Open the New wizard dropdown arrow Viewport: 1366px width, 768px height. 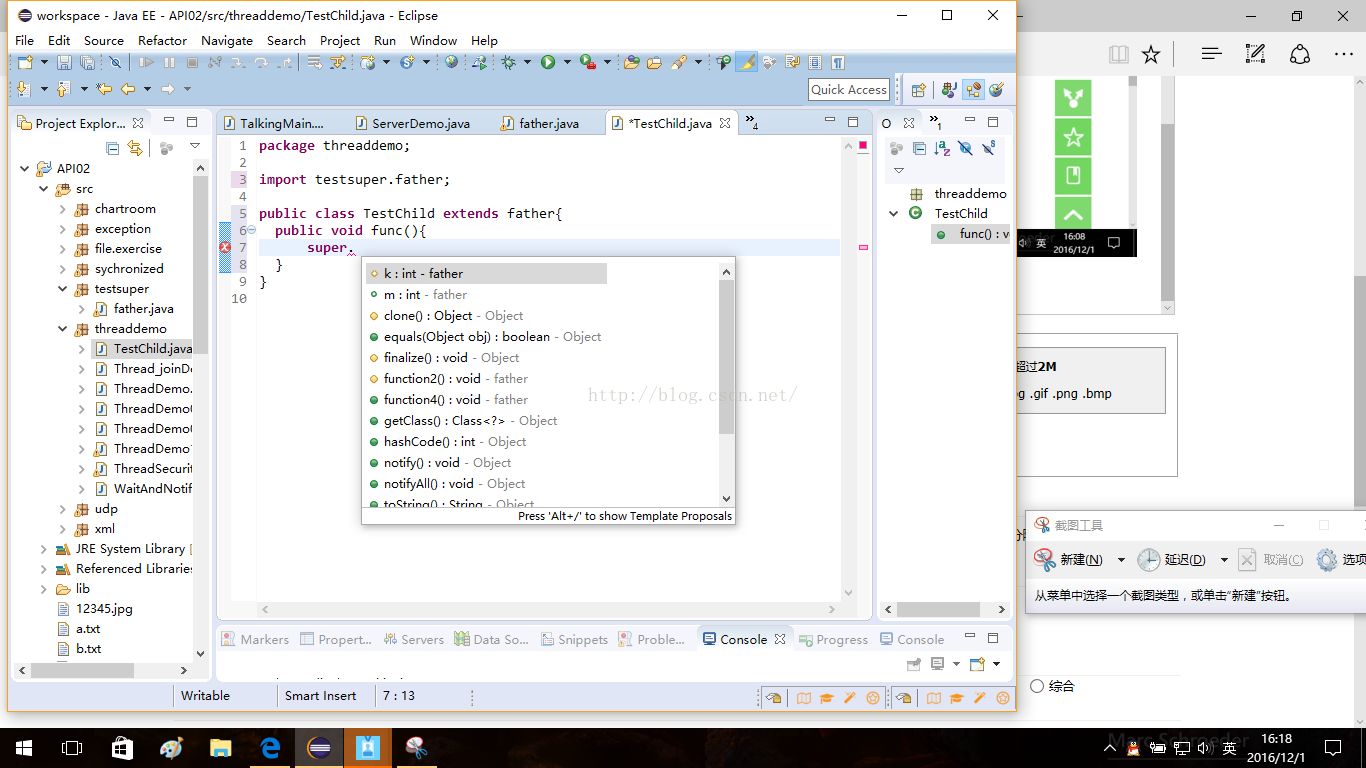44,62
